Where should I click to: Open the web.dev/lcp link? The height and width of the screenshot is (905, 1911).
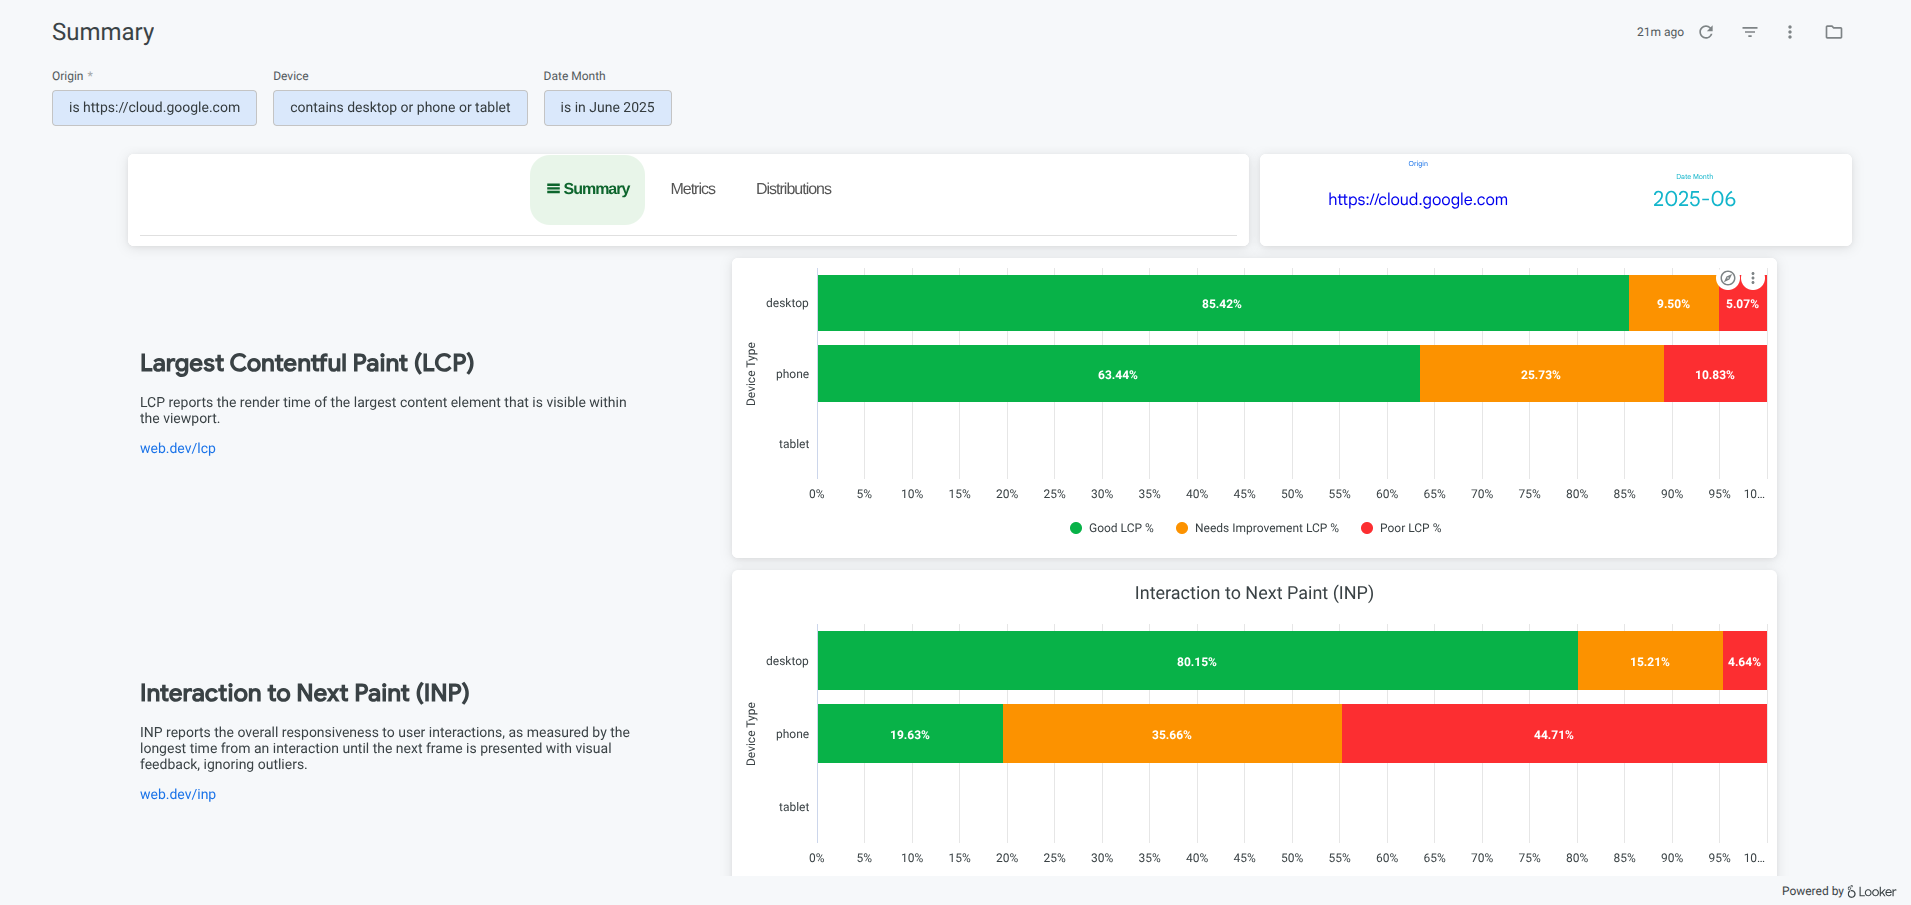[178, 448]
